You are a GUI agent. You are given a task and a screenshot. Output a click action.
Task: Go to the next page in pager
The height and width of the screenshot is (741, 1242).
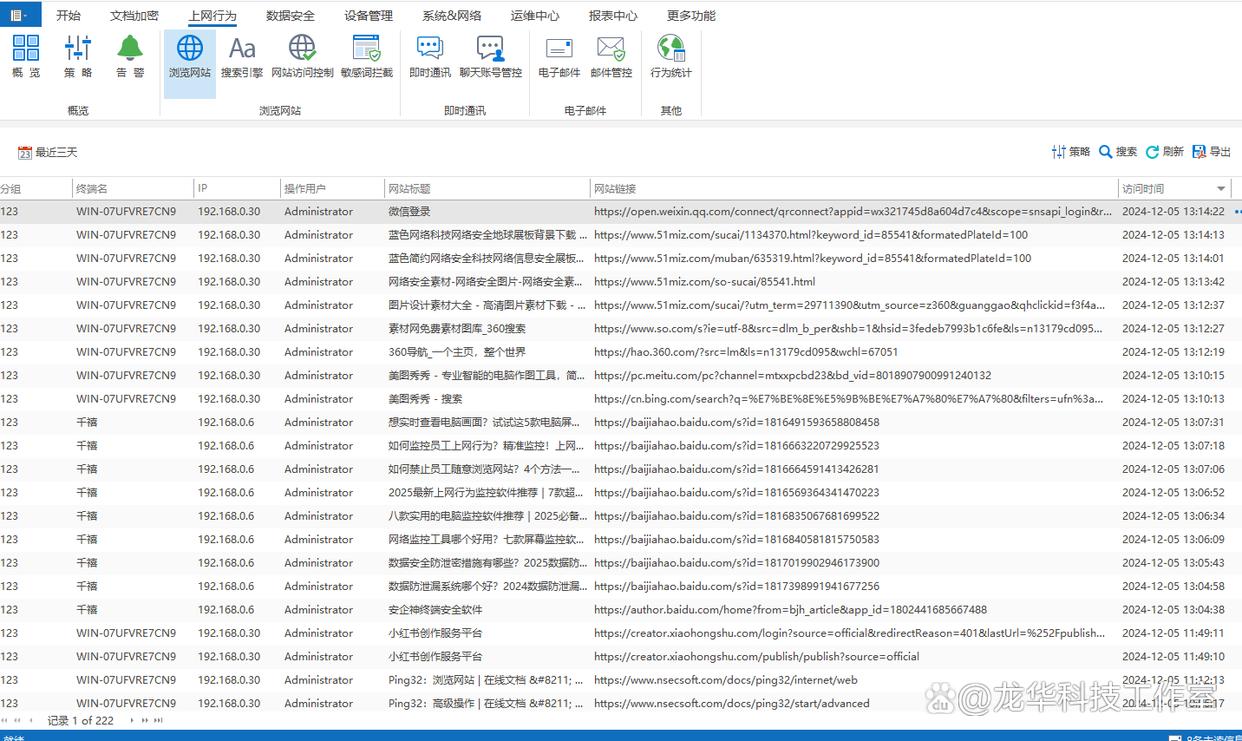(144, 720)
